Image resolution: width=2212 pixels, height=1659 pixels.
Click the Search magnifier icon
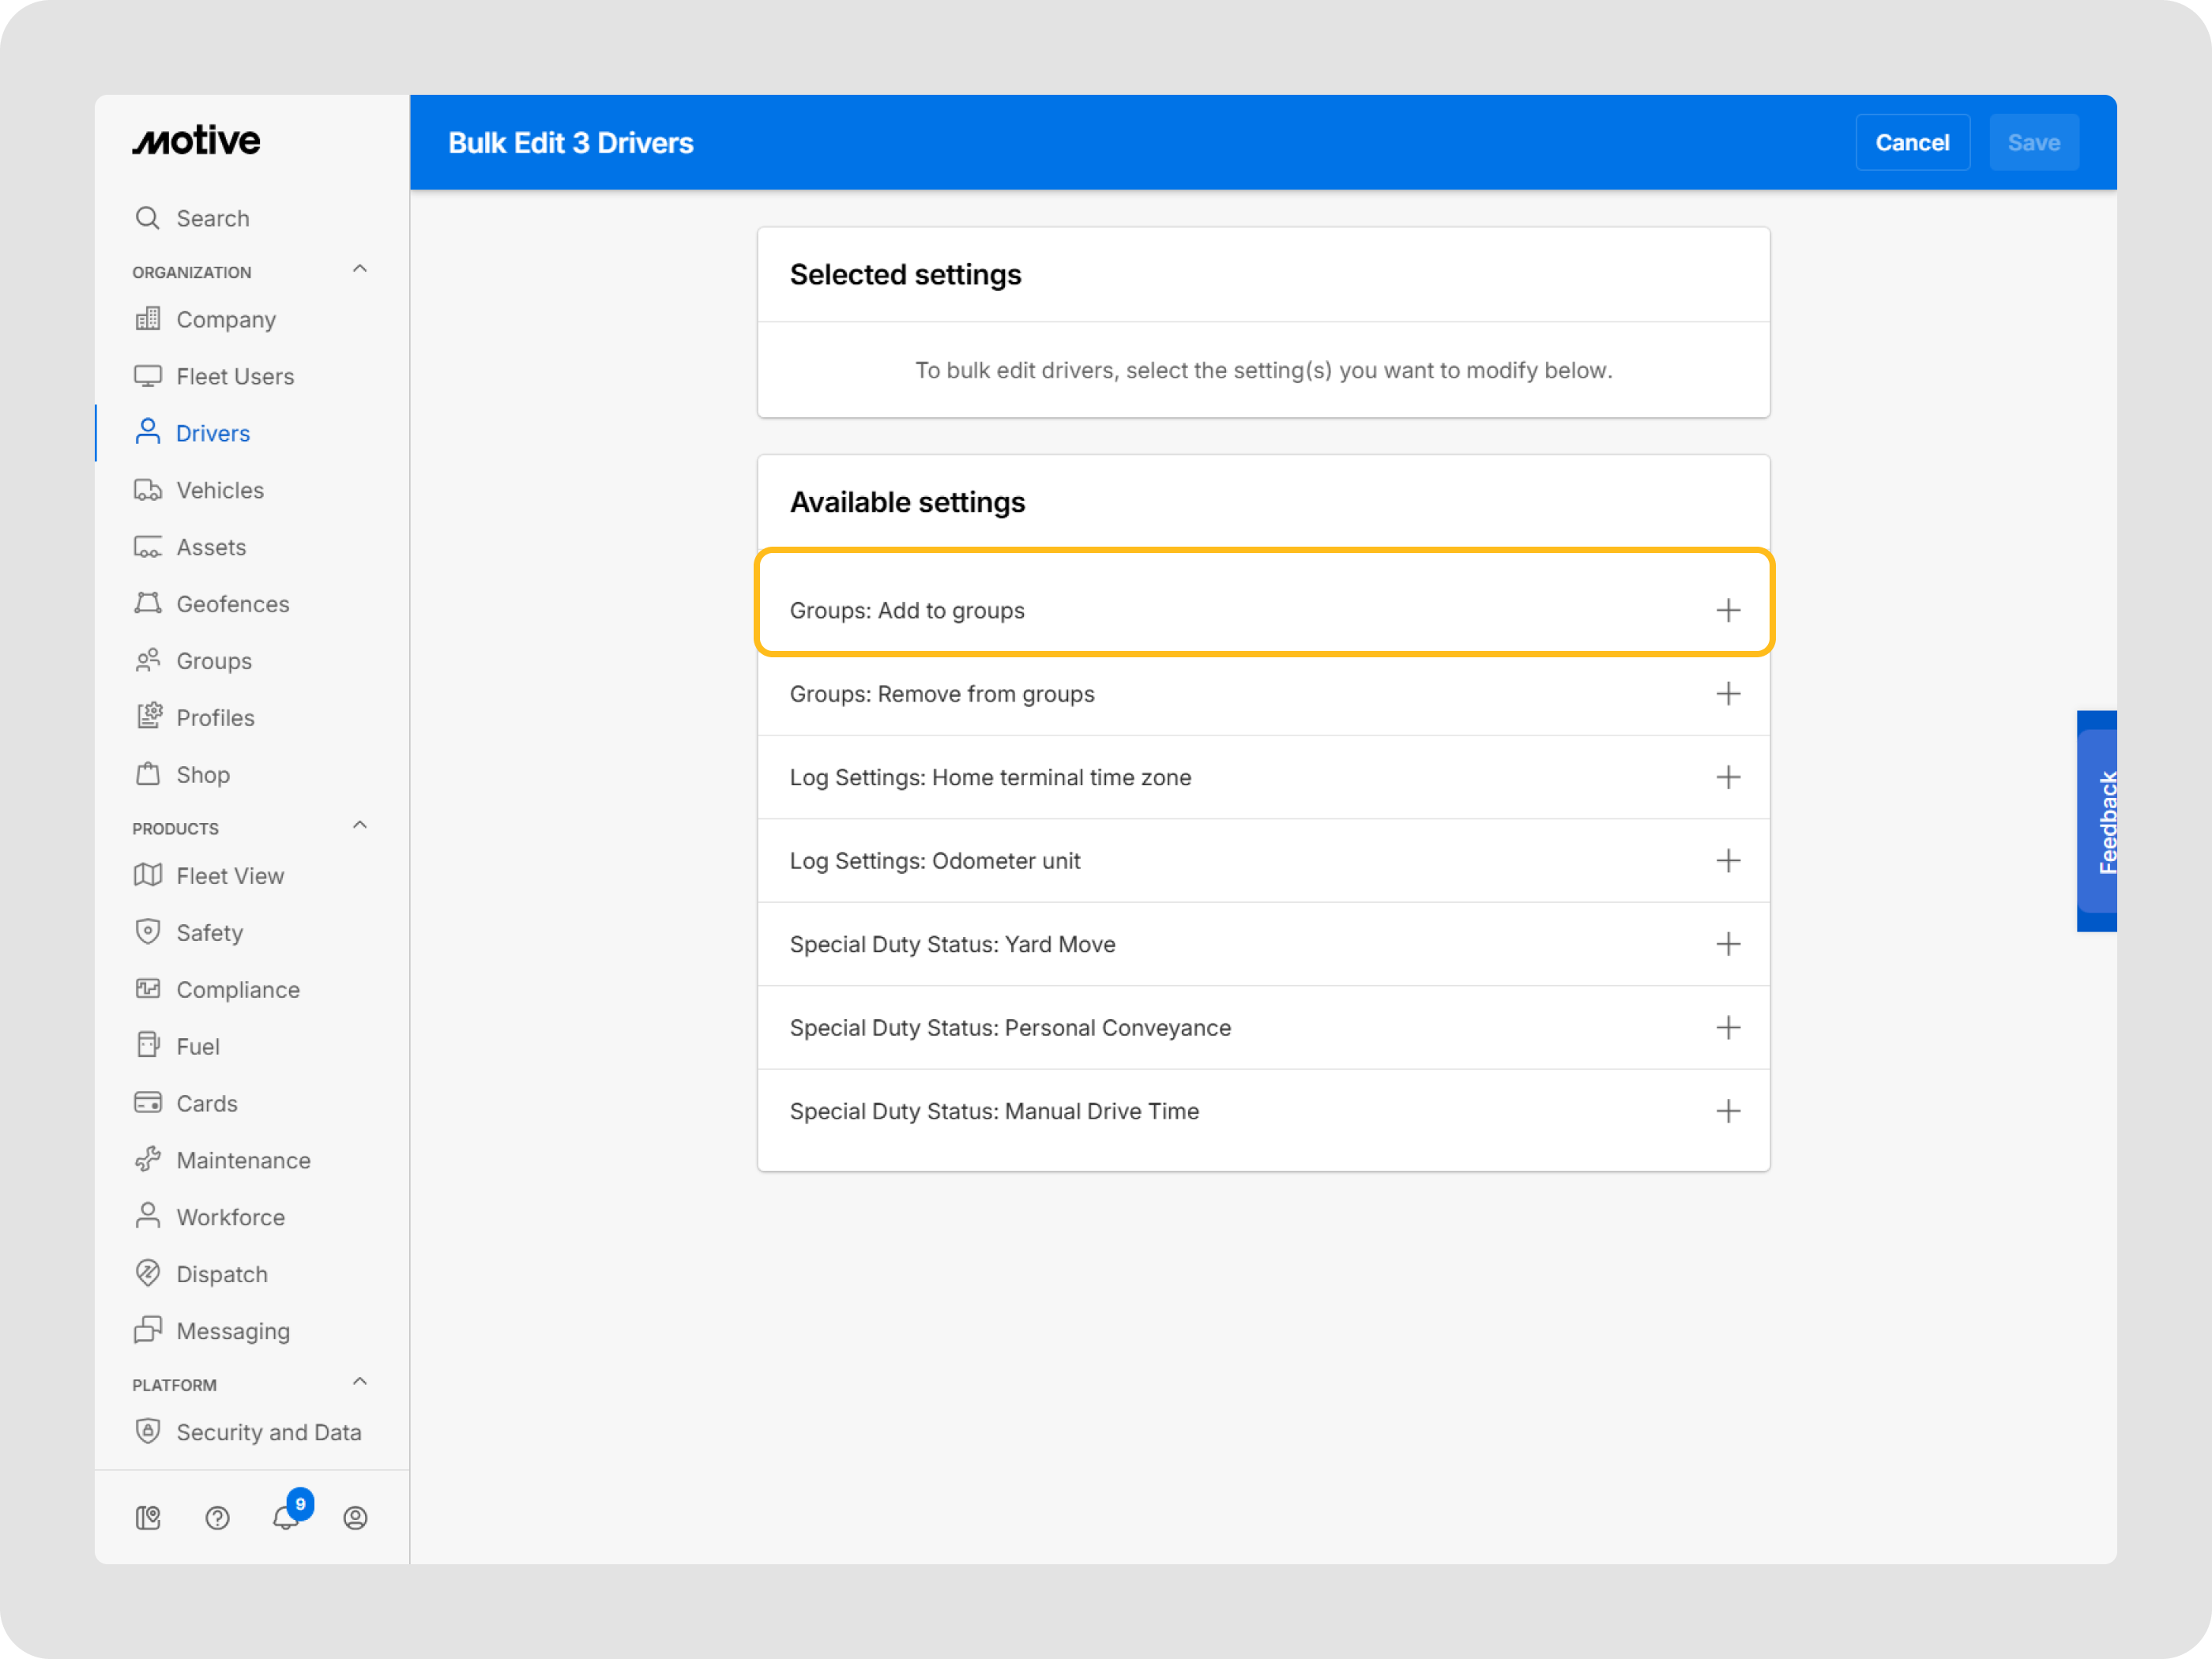point(148,218)
